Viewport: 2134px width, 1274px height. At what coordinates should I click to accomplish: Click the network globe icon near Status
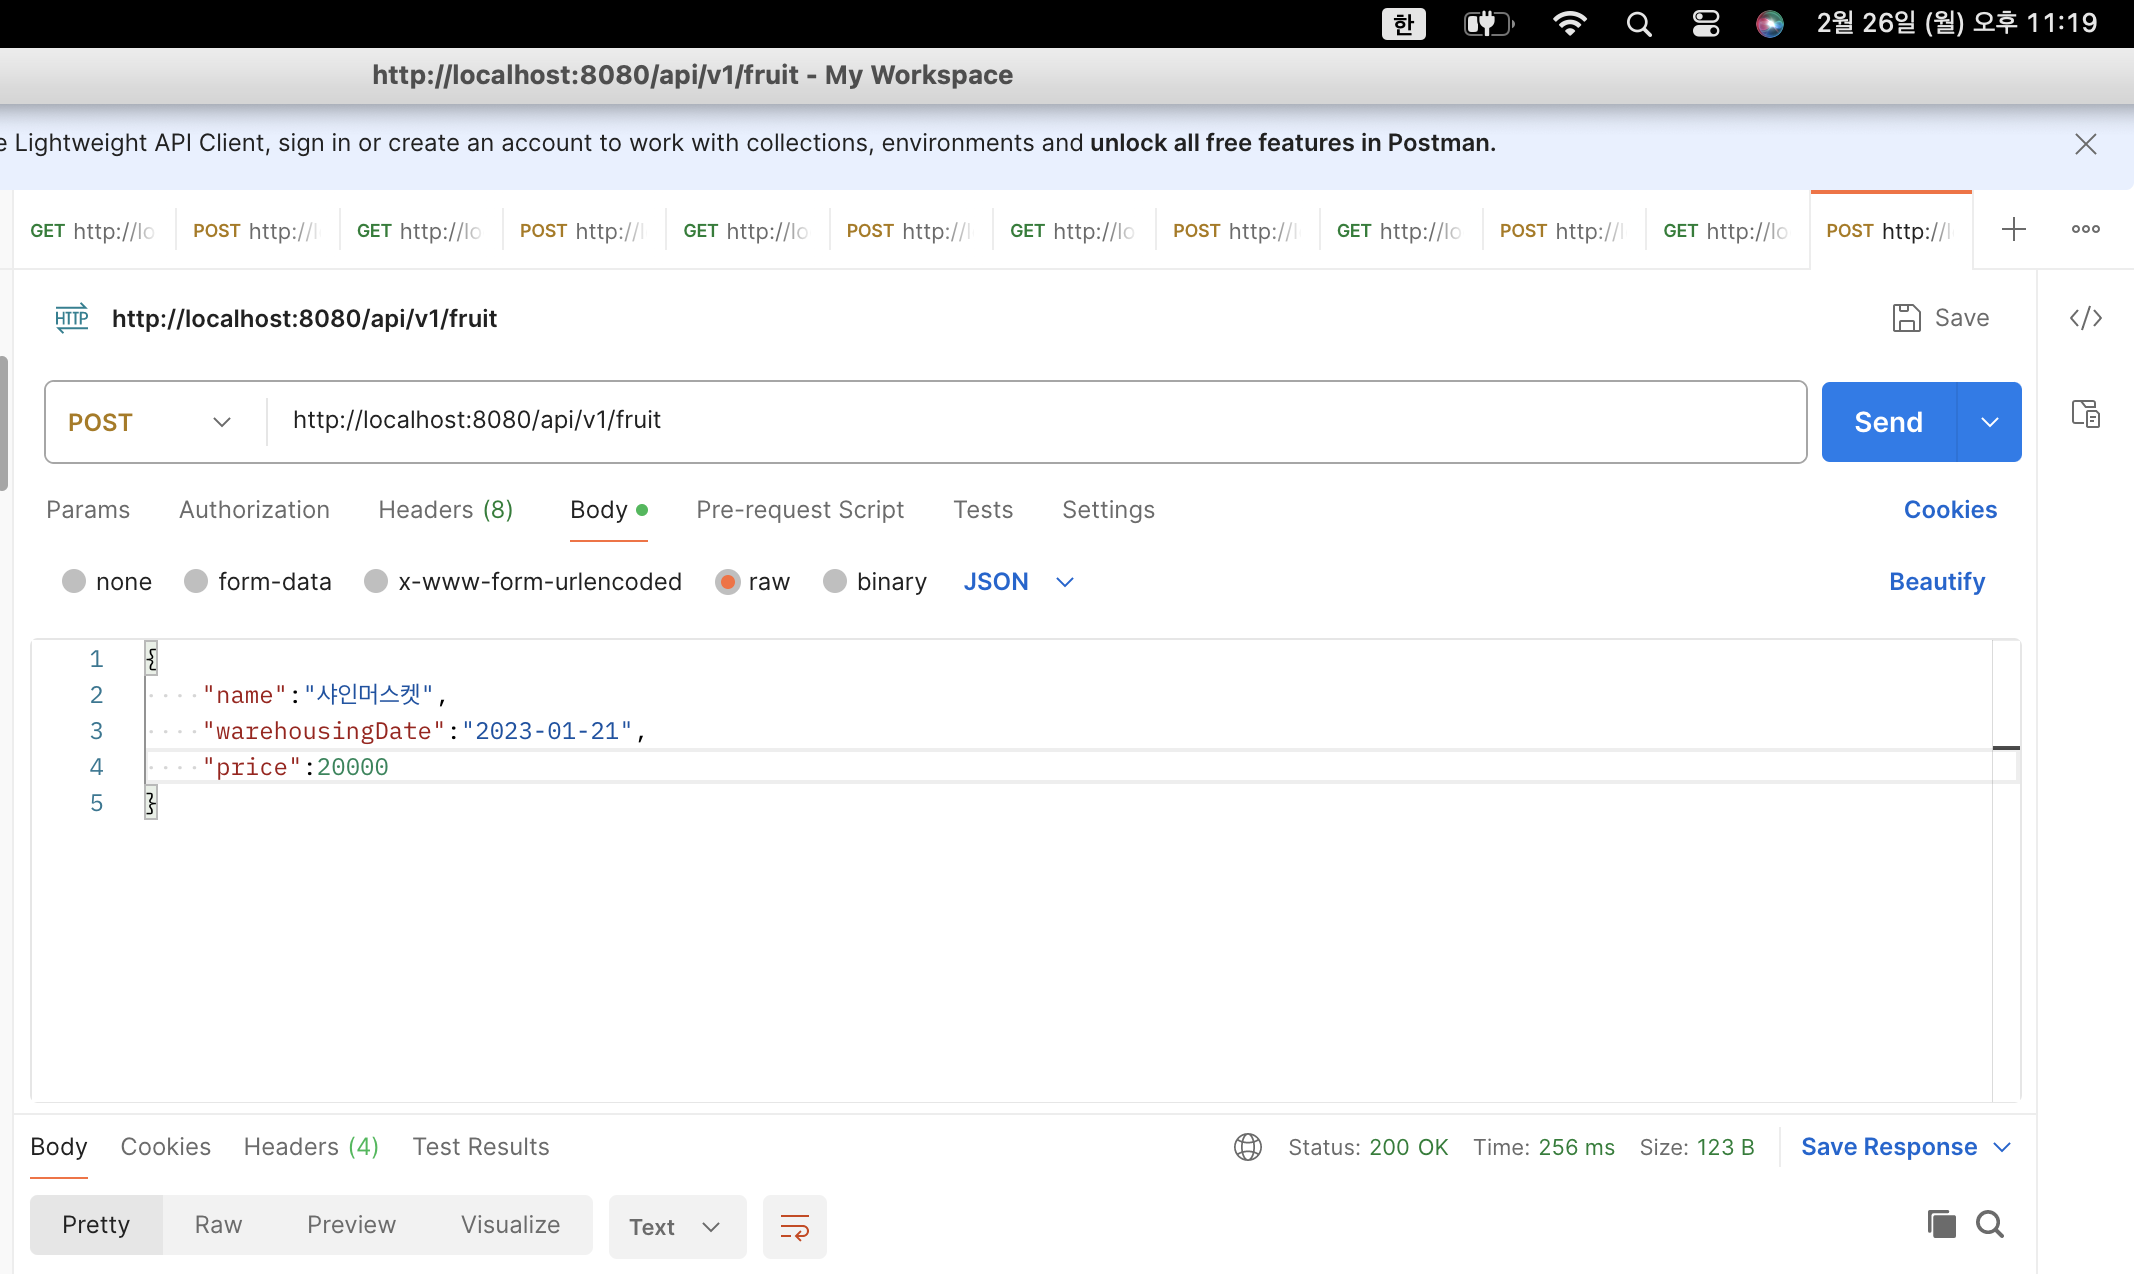point(1247,1147)
